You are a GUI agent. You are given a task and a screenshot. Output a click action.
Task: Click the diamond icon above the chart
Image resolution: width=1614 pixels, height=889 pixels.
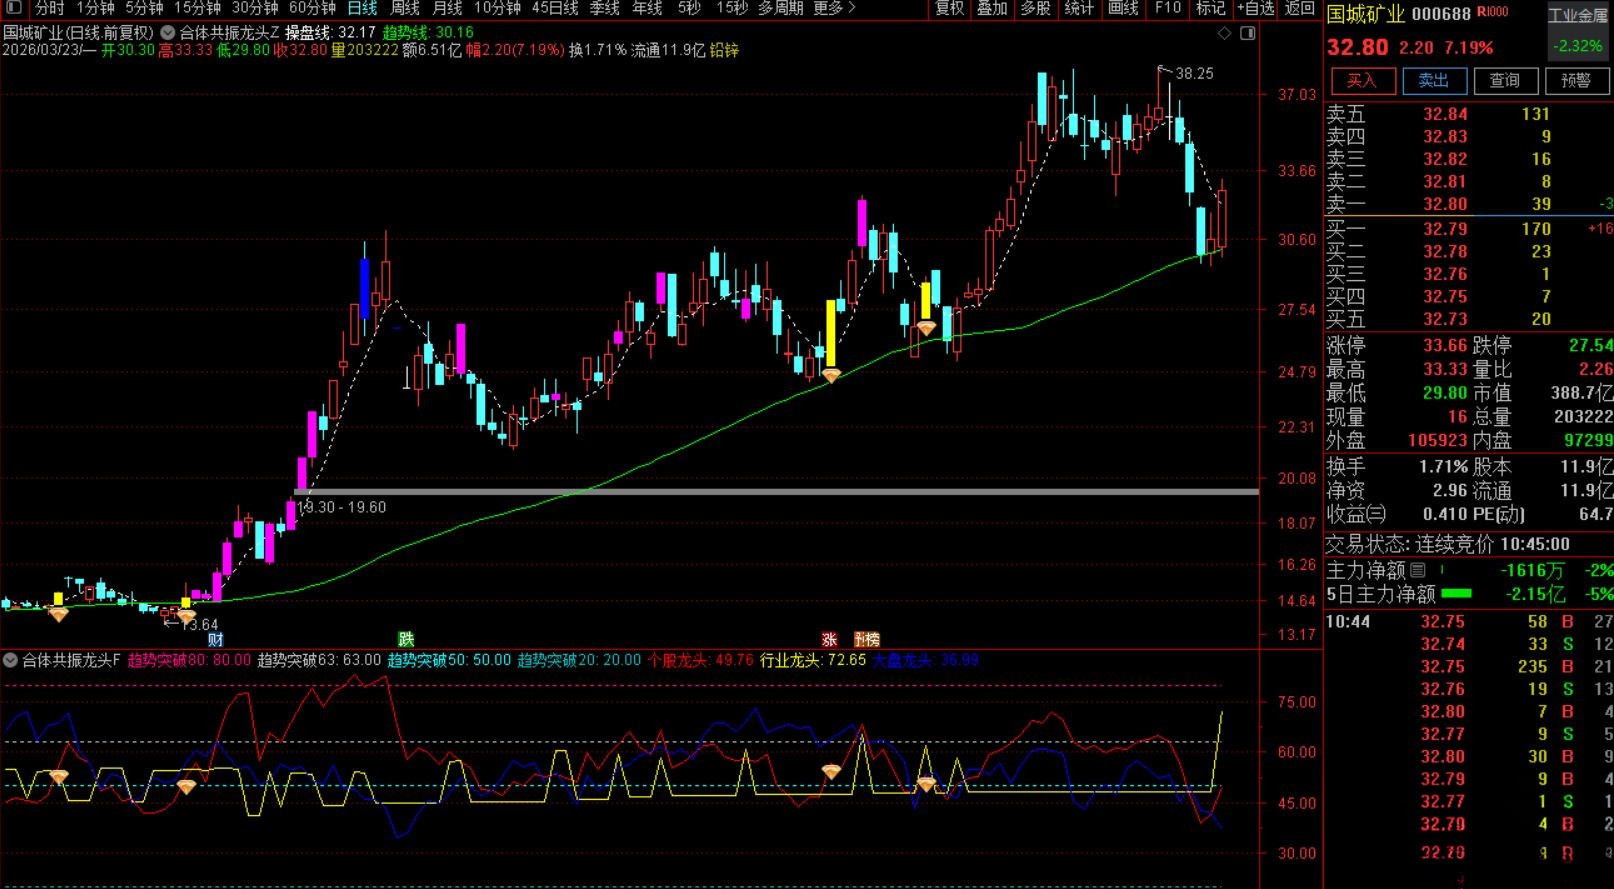1224,33
